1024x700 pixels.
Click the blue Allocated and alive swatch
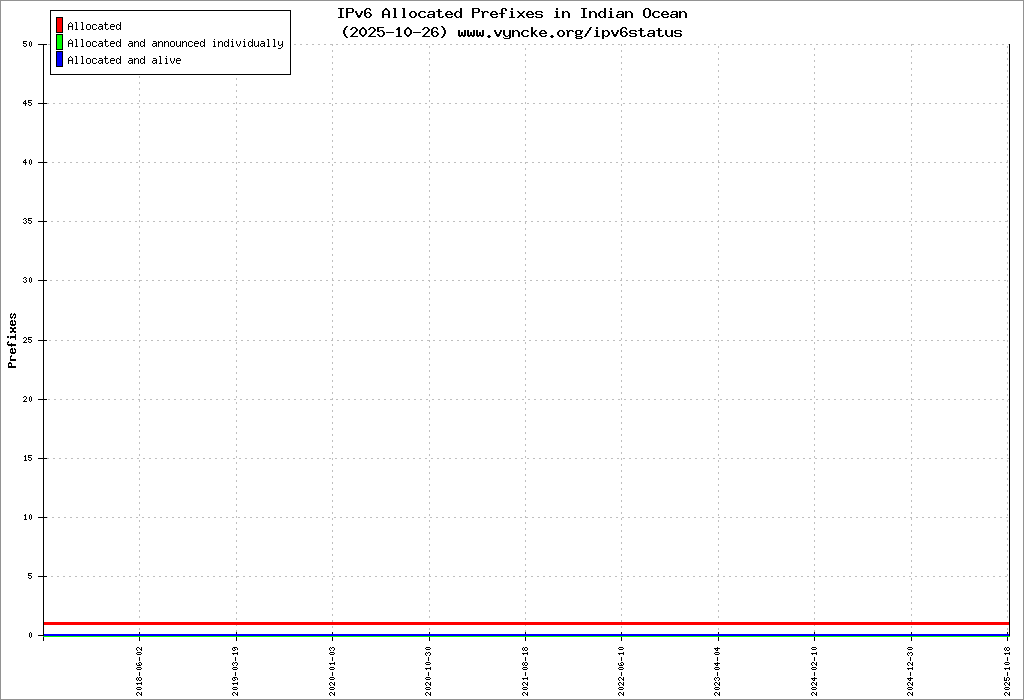[59, 60]
